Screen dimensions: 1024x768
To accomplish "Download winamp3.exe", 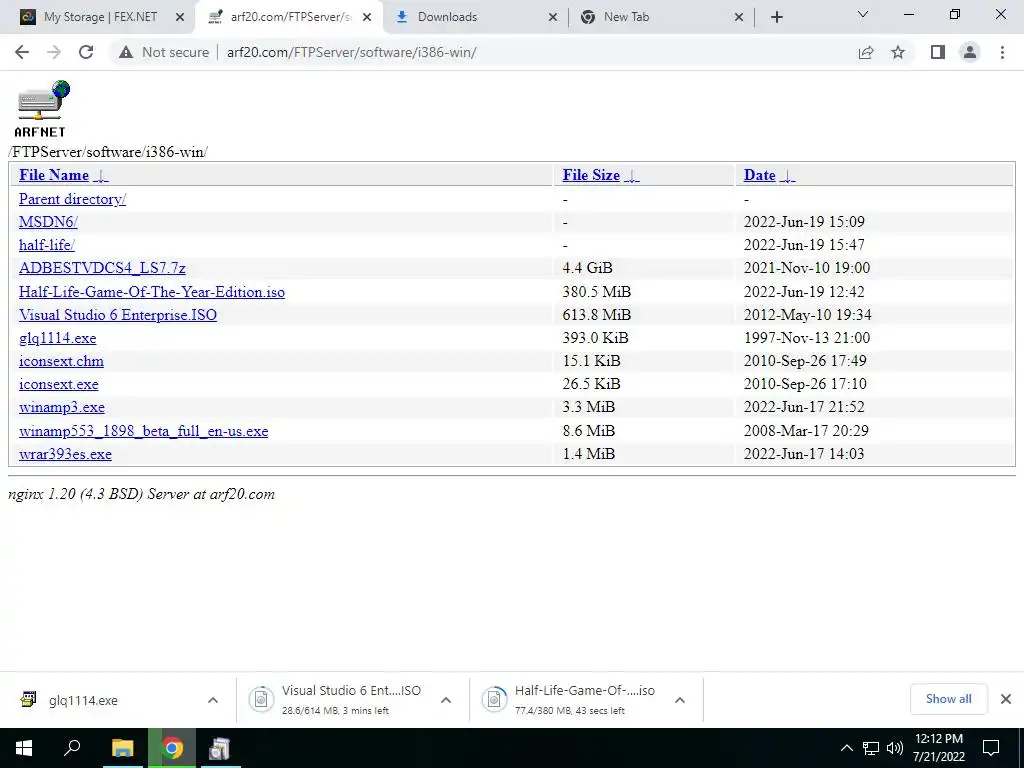I will [x=62, y=408].
